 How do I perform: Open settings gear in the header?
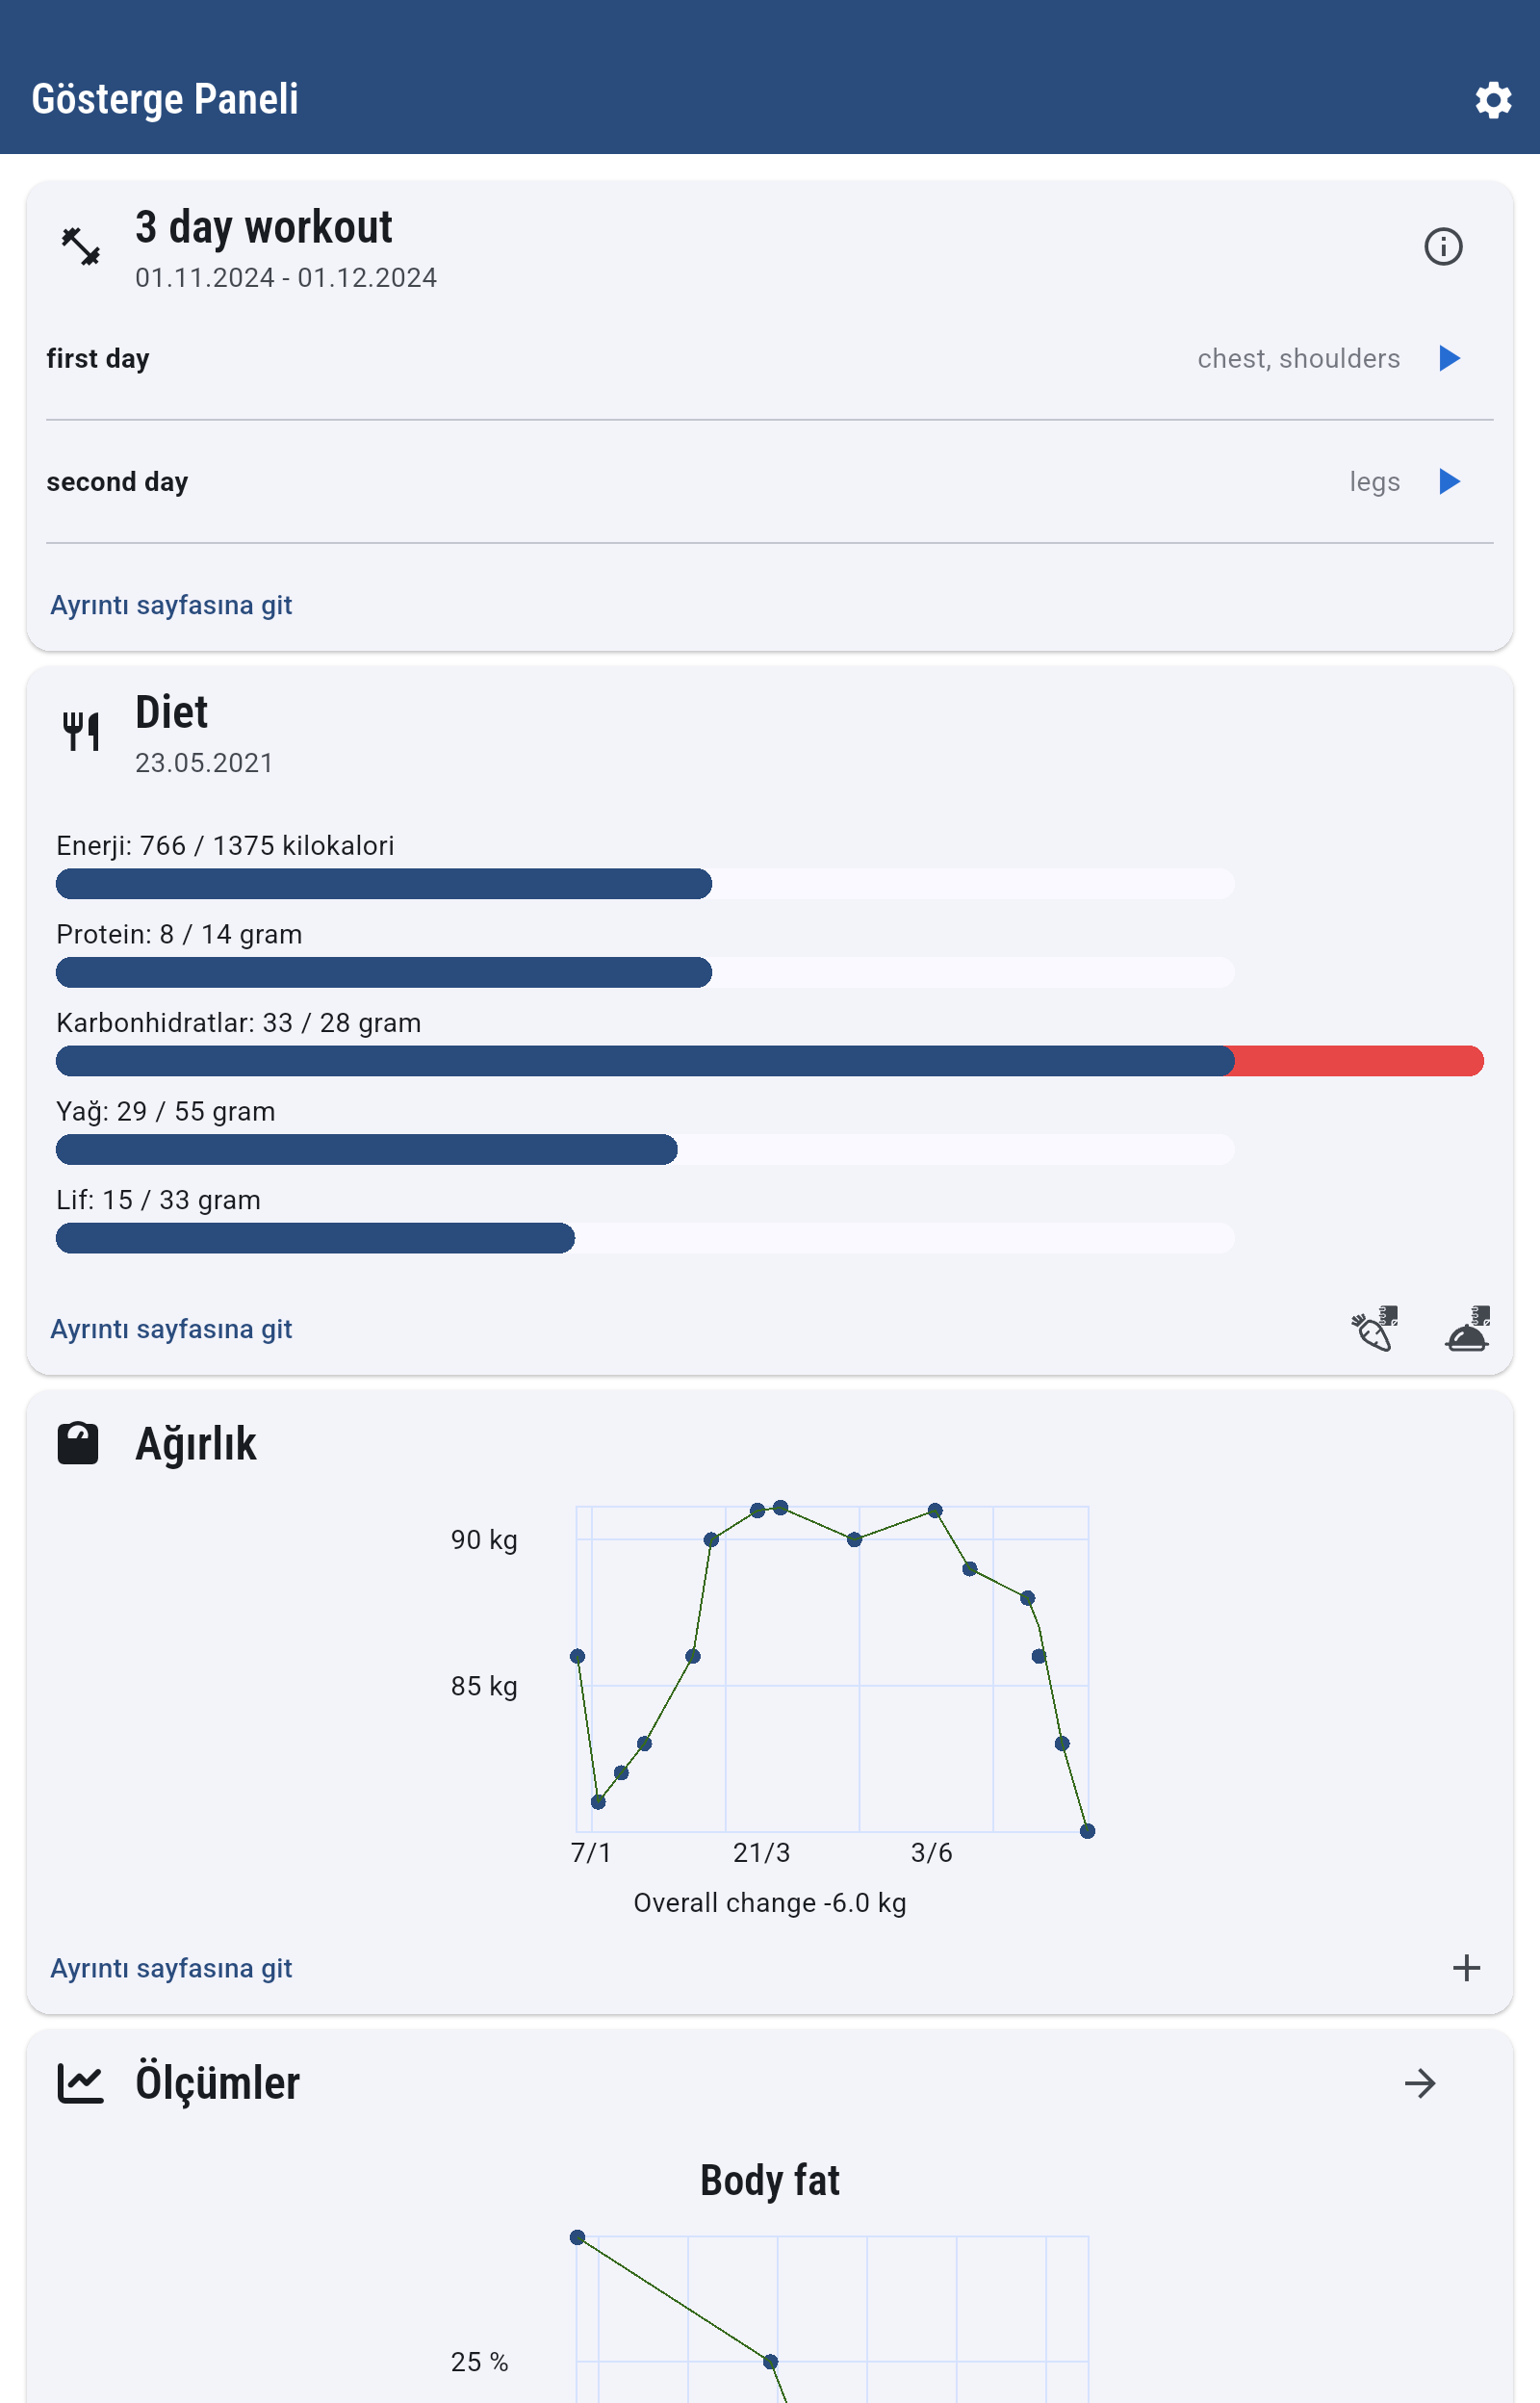(x=1492, y=100)
